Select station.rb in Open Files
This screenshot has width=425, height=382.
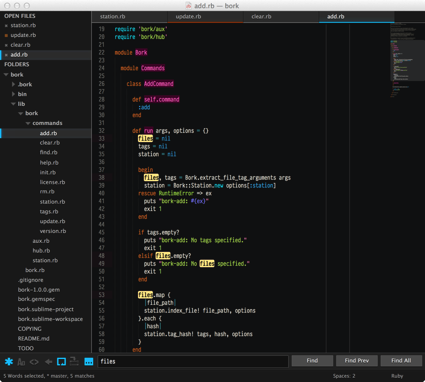click(23, 26)
